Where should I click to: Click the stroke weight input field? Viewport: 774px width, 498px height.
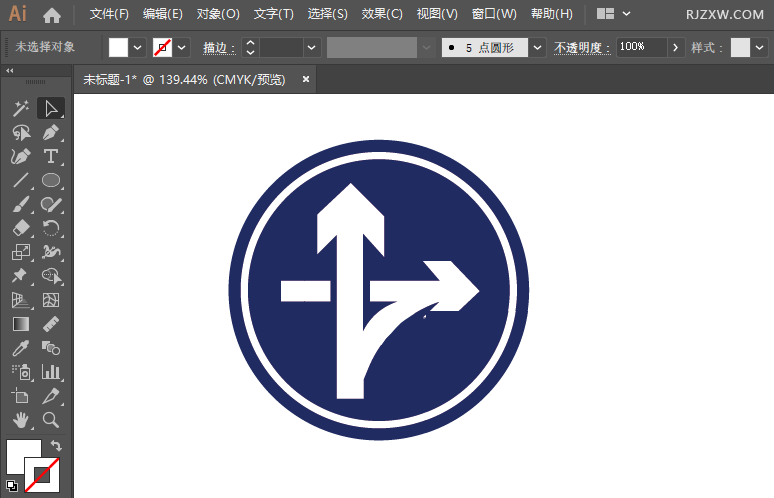[x=281, y=48]
